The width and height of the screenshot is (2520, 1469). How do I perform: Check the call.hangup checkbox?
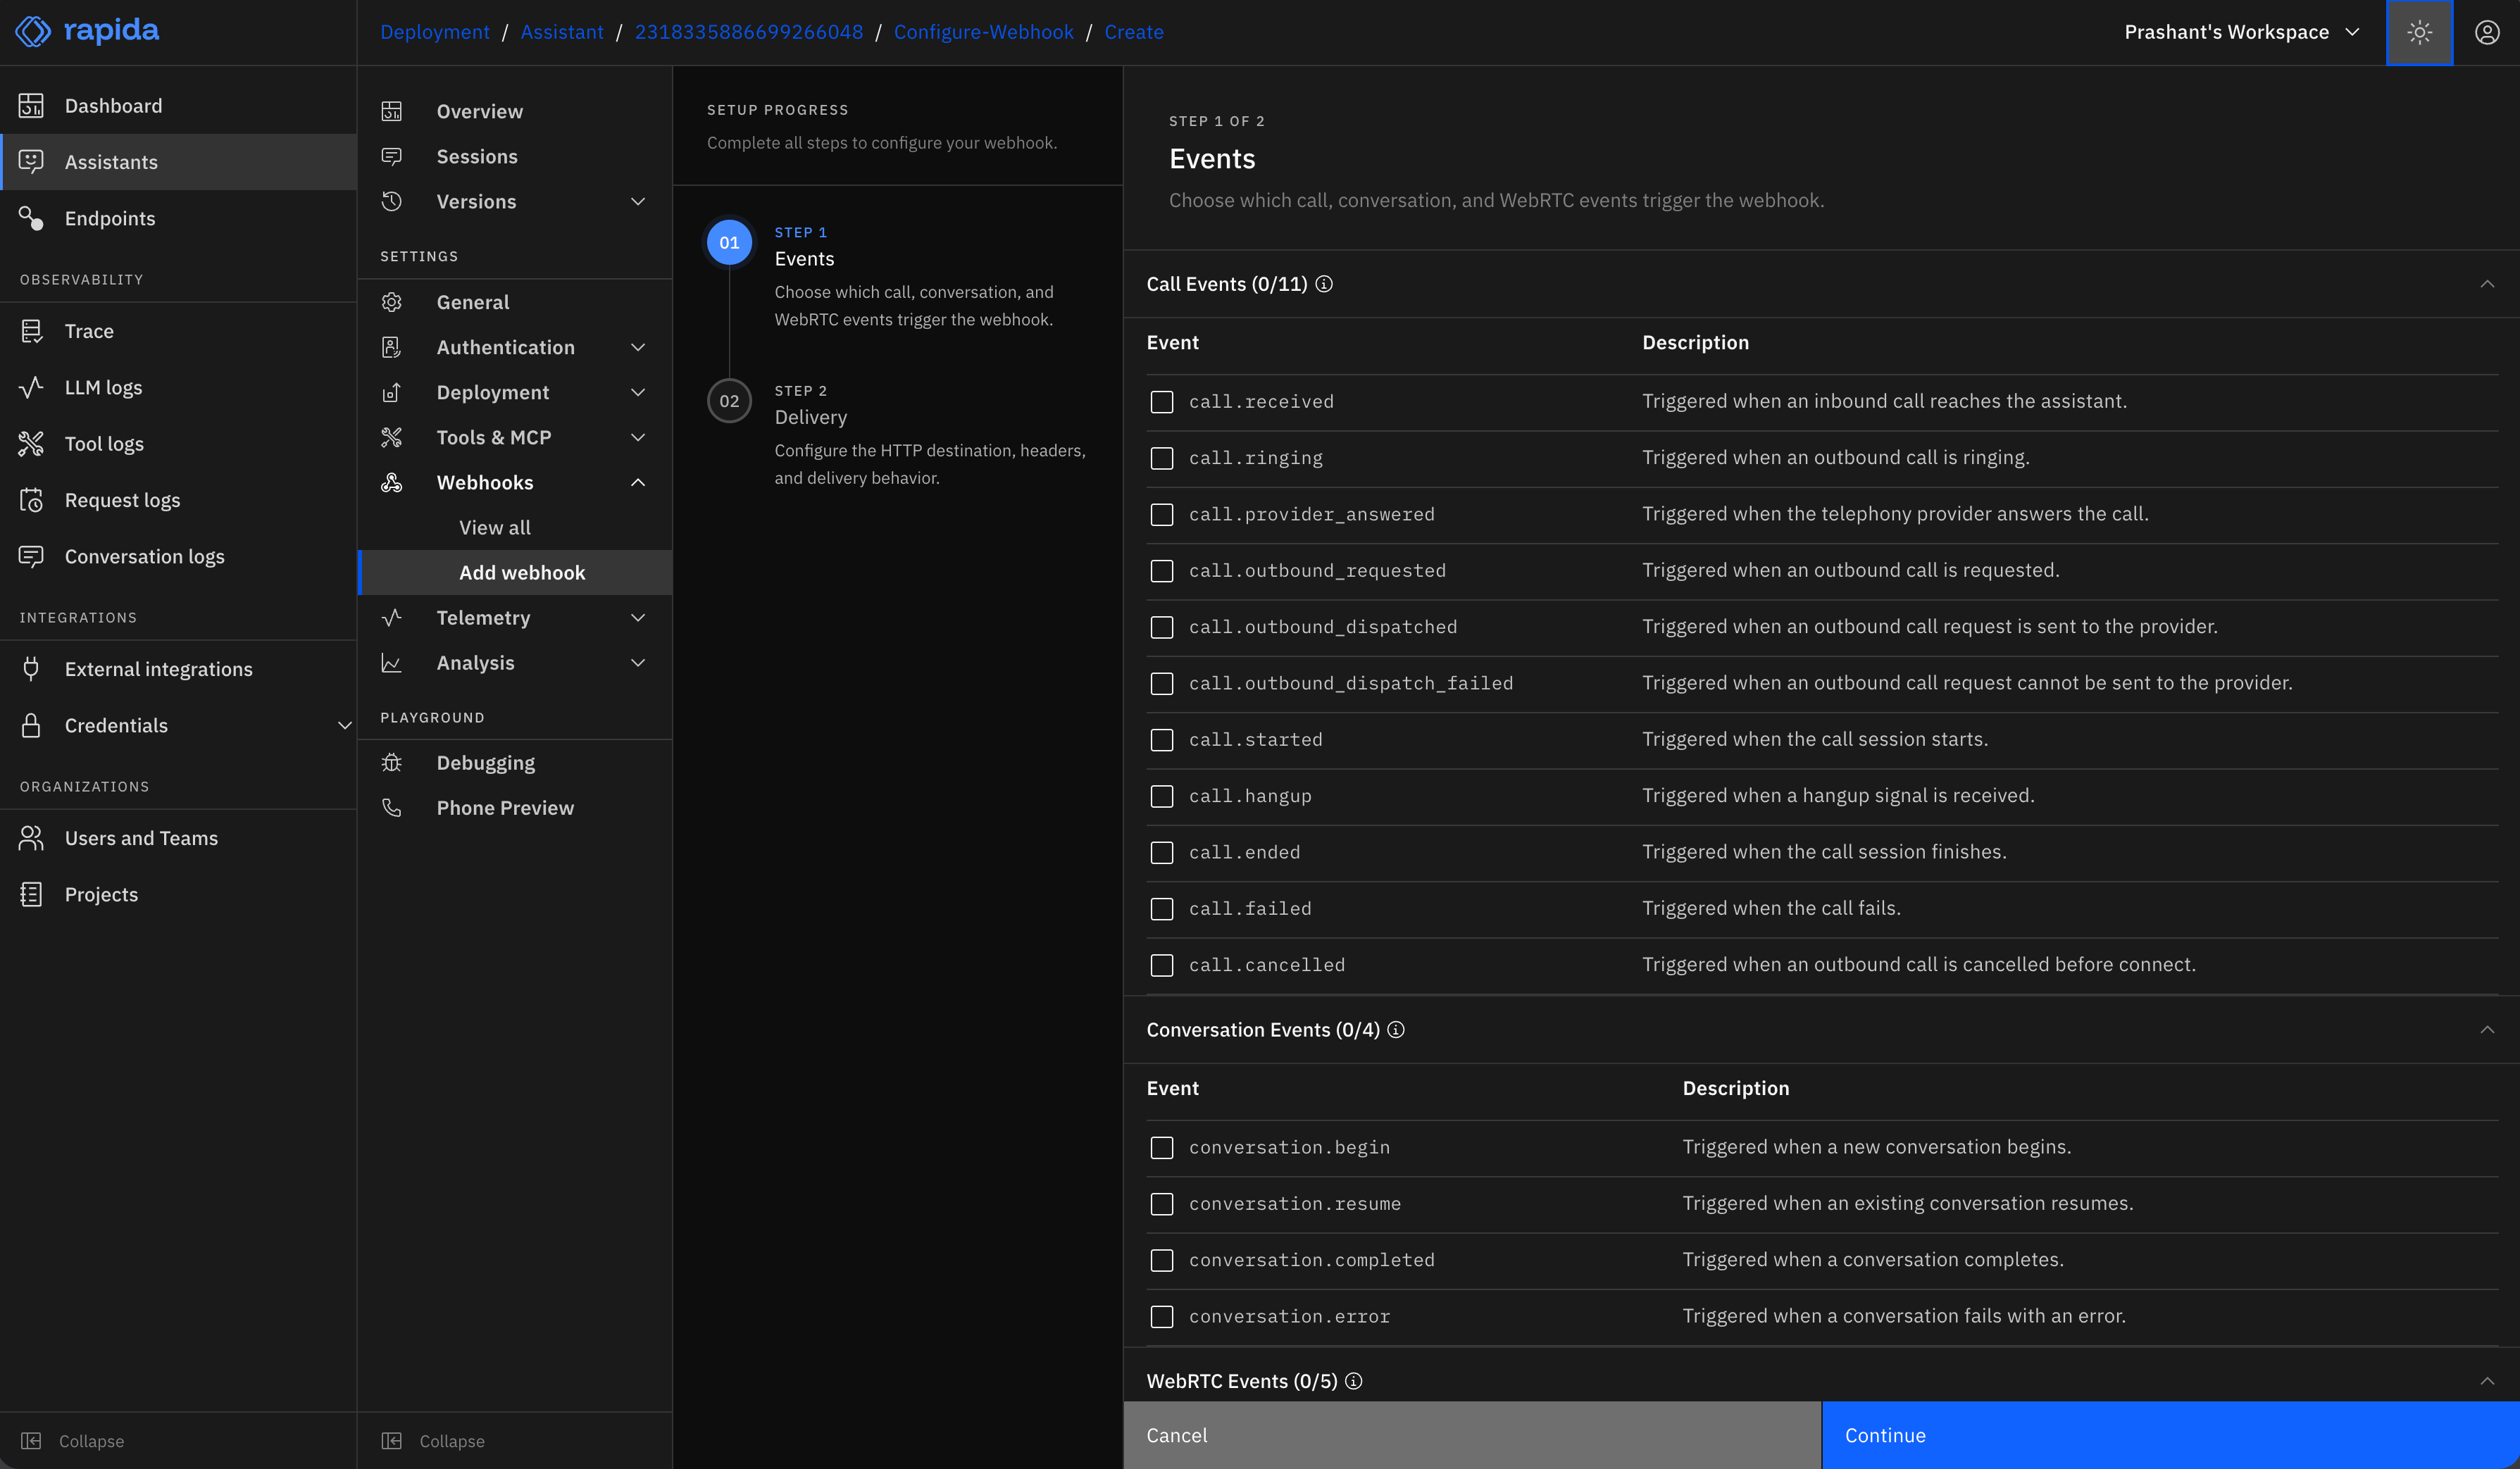tap(1162, 796)
